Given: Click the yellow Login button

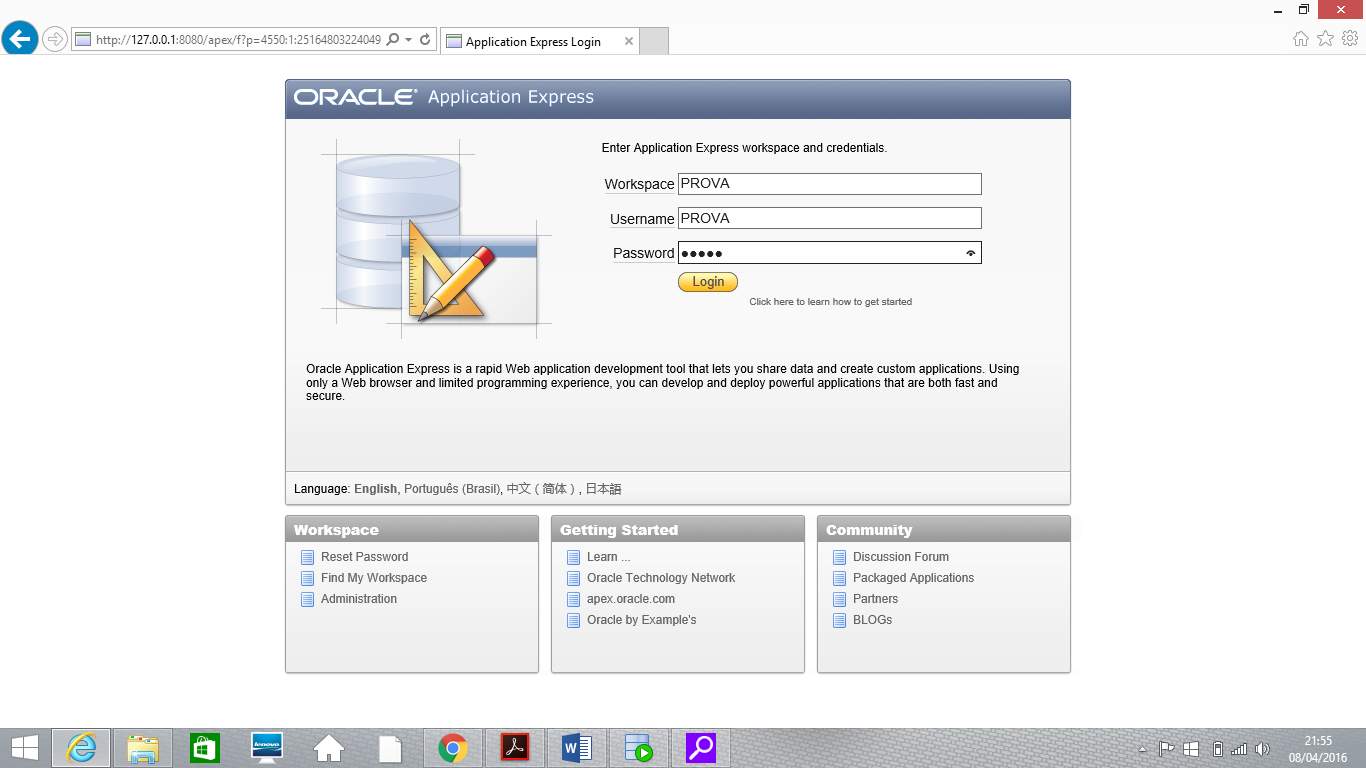Looking at the screenshot, I should coord(708,282).
